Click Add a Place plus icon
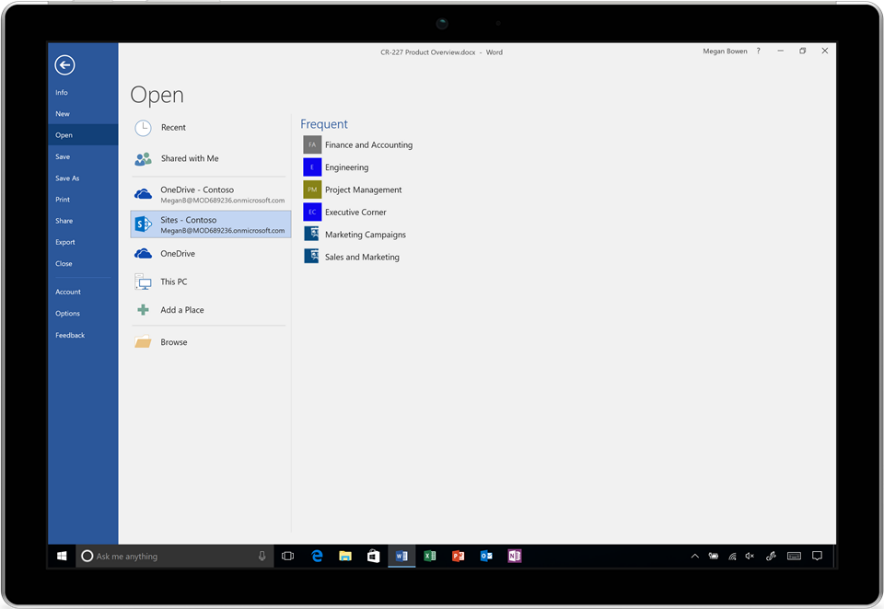This screenshot has height=609, width=884. click(143, 310)
